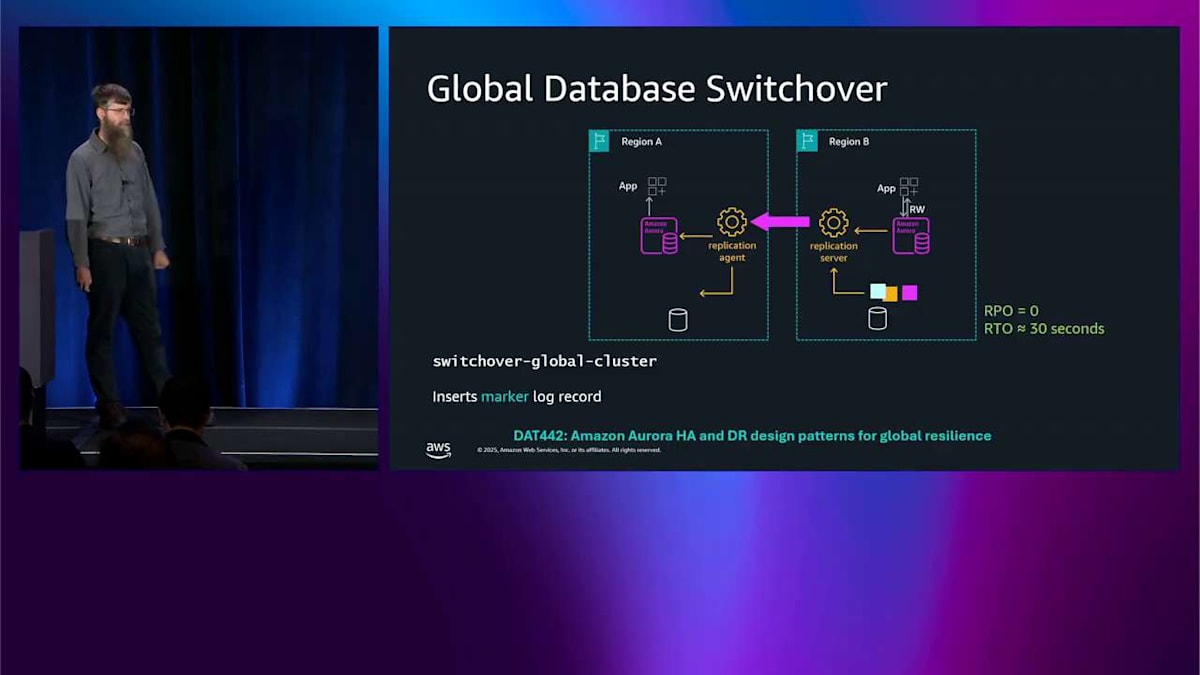
Task: Click the "RPO = 0" text
Action: tap(1011, 311)
